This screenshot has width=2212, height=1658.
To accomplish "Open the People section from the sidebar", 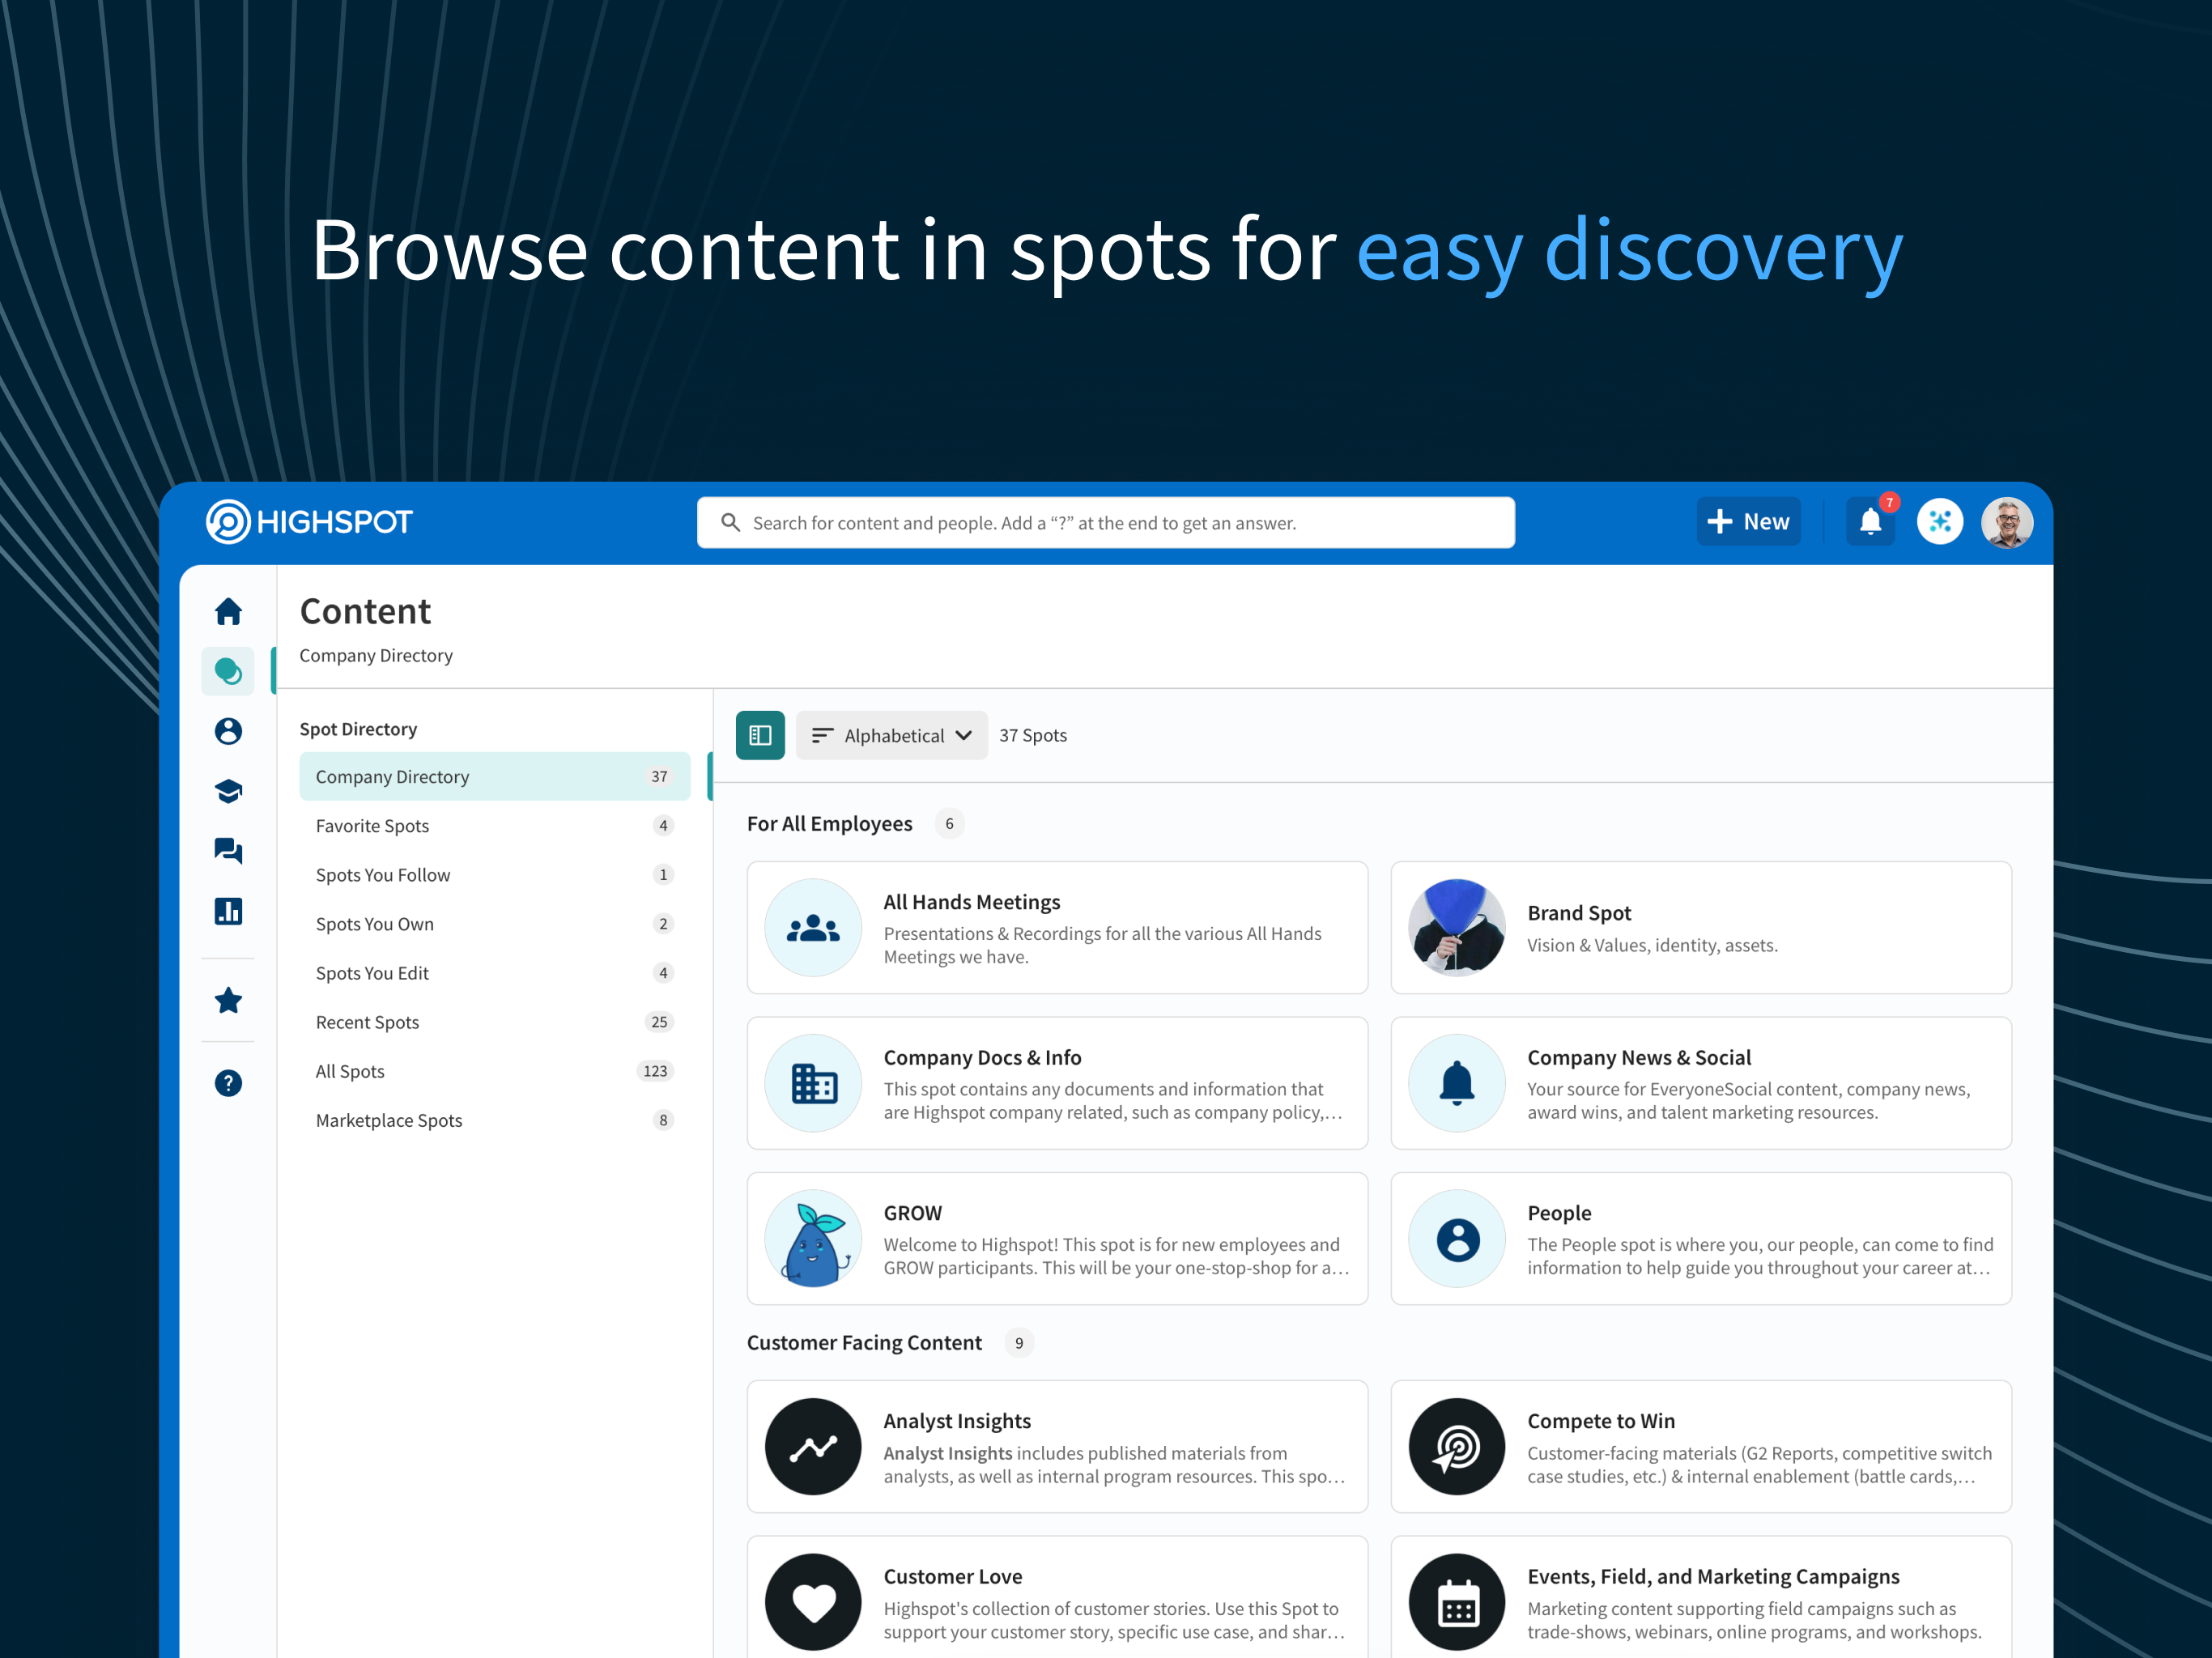I will (228, 731).
